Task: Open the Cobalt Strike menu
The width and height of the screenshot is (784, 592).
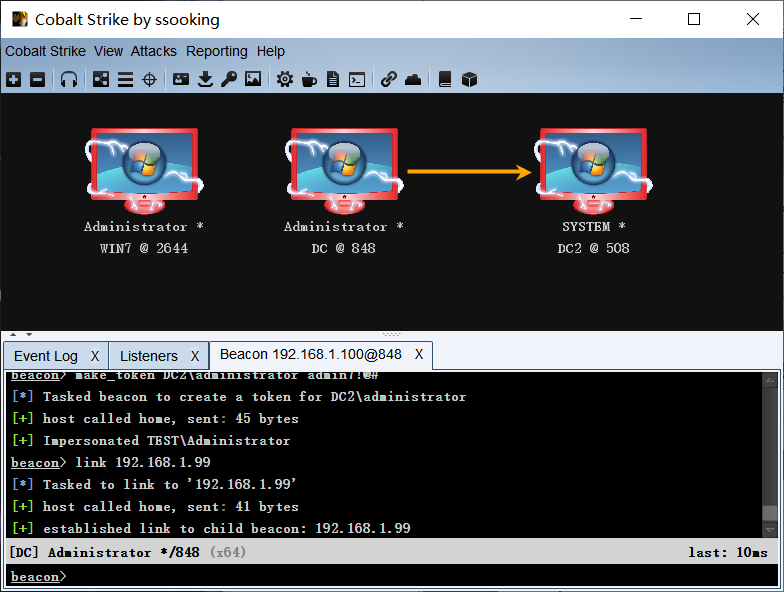Action: pyautogui.click(x=46, y=51)
